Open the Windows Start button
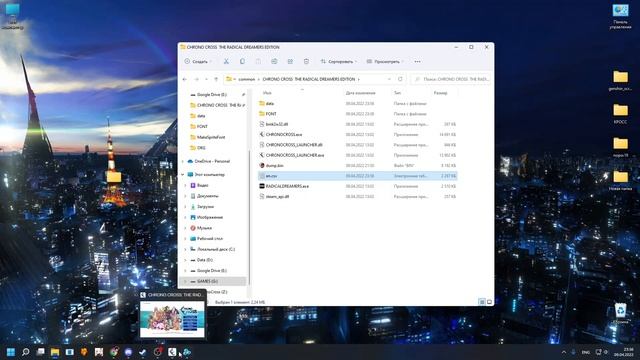This screenshot has height=360, width=640. click(11, 352)
